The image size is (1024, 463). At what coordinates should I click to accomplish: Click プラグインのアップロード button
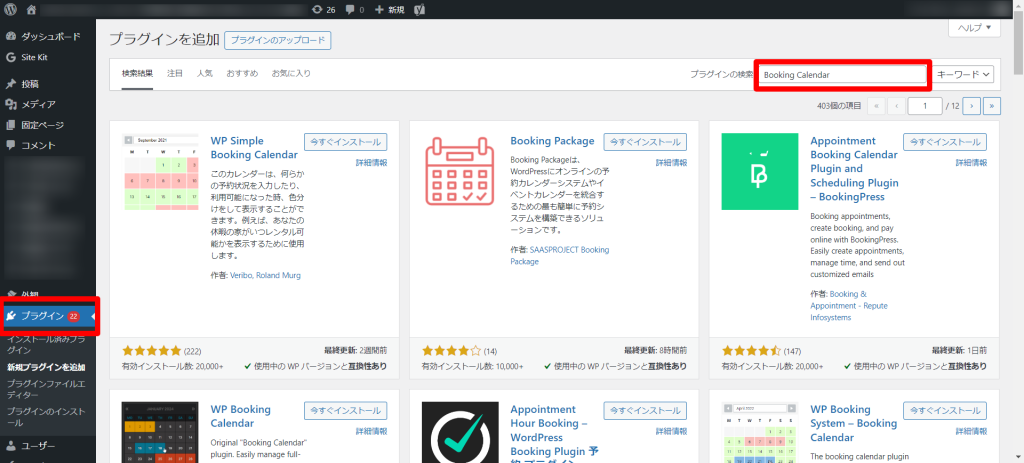(278, 40)
